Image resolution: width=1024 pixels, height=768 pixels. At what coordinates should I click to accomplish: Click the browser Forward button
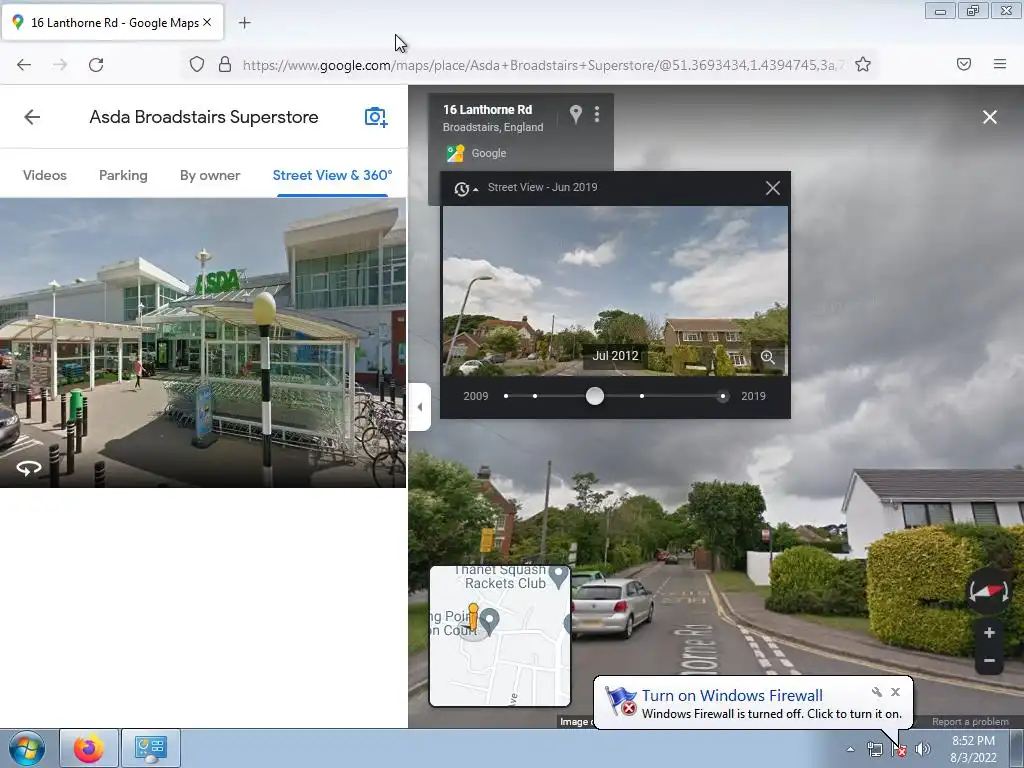[60, 64]
